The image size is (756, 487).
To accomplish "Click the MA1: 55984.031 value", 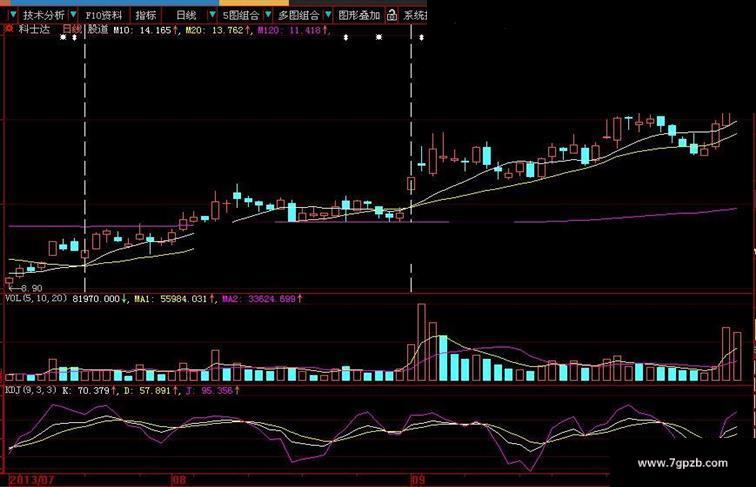I will point(170,299).
